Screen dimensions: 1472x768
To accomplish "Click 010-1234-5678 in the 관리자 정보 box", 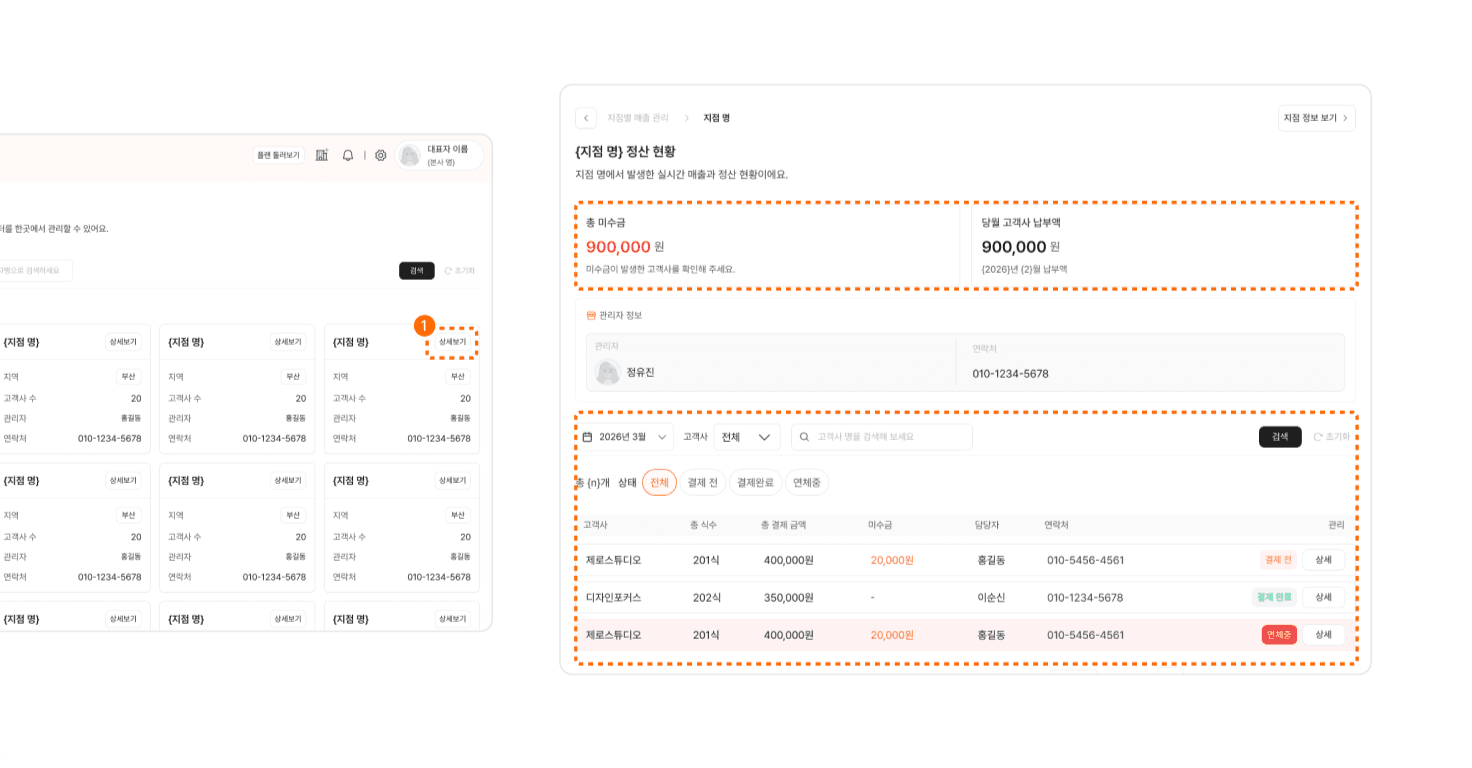I will pos(1010,374).
